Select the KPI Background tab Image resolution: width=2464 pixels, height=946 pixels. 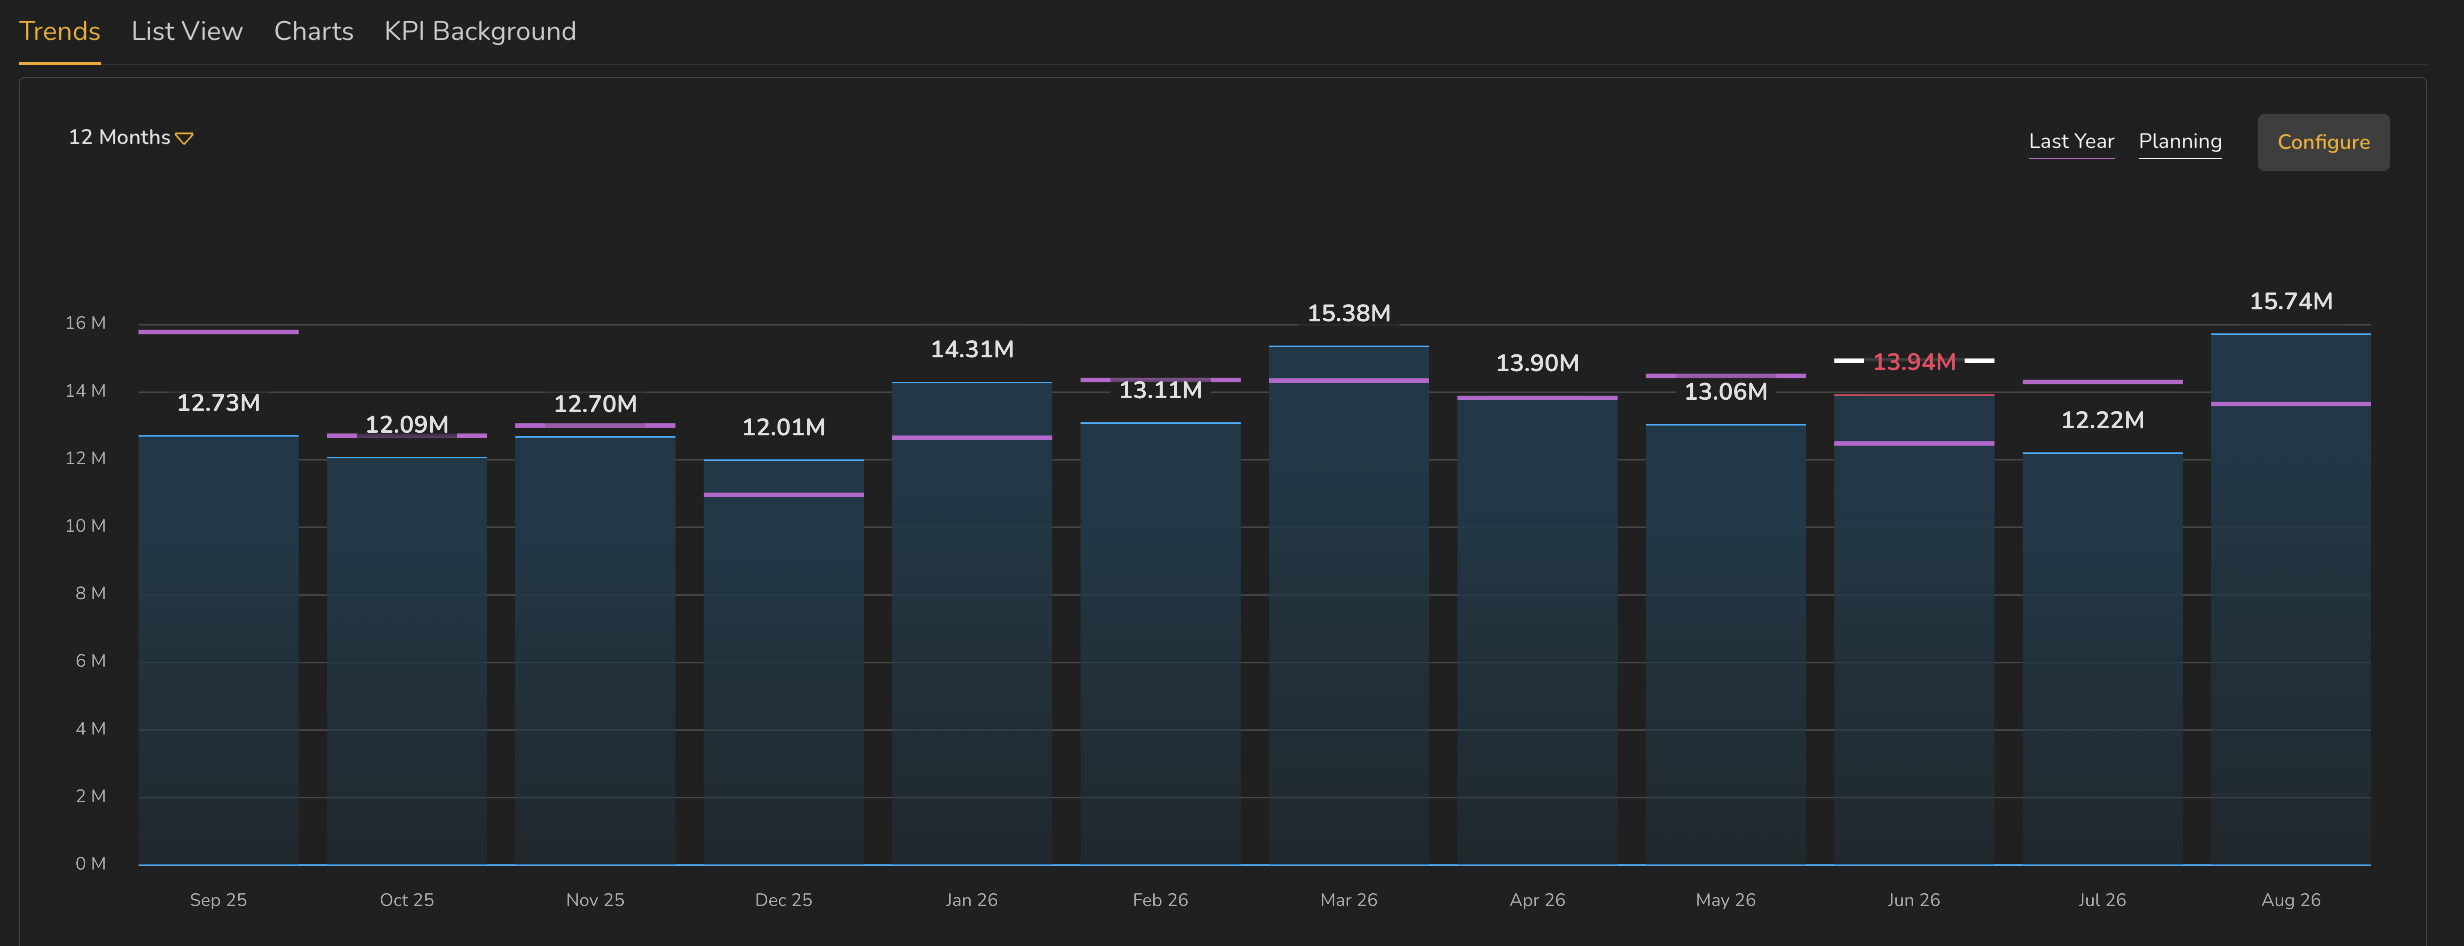480,31
